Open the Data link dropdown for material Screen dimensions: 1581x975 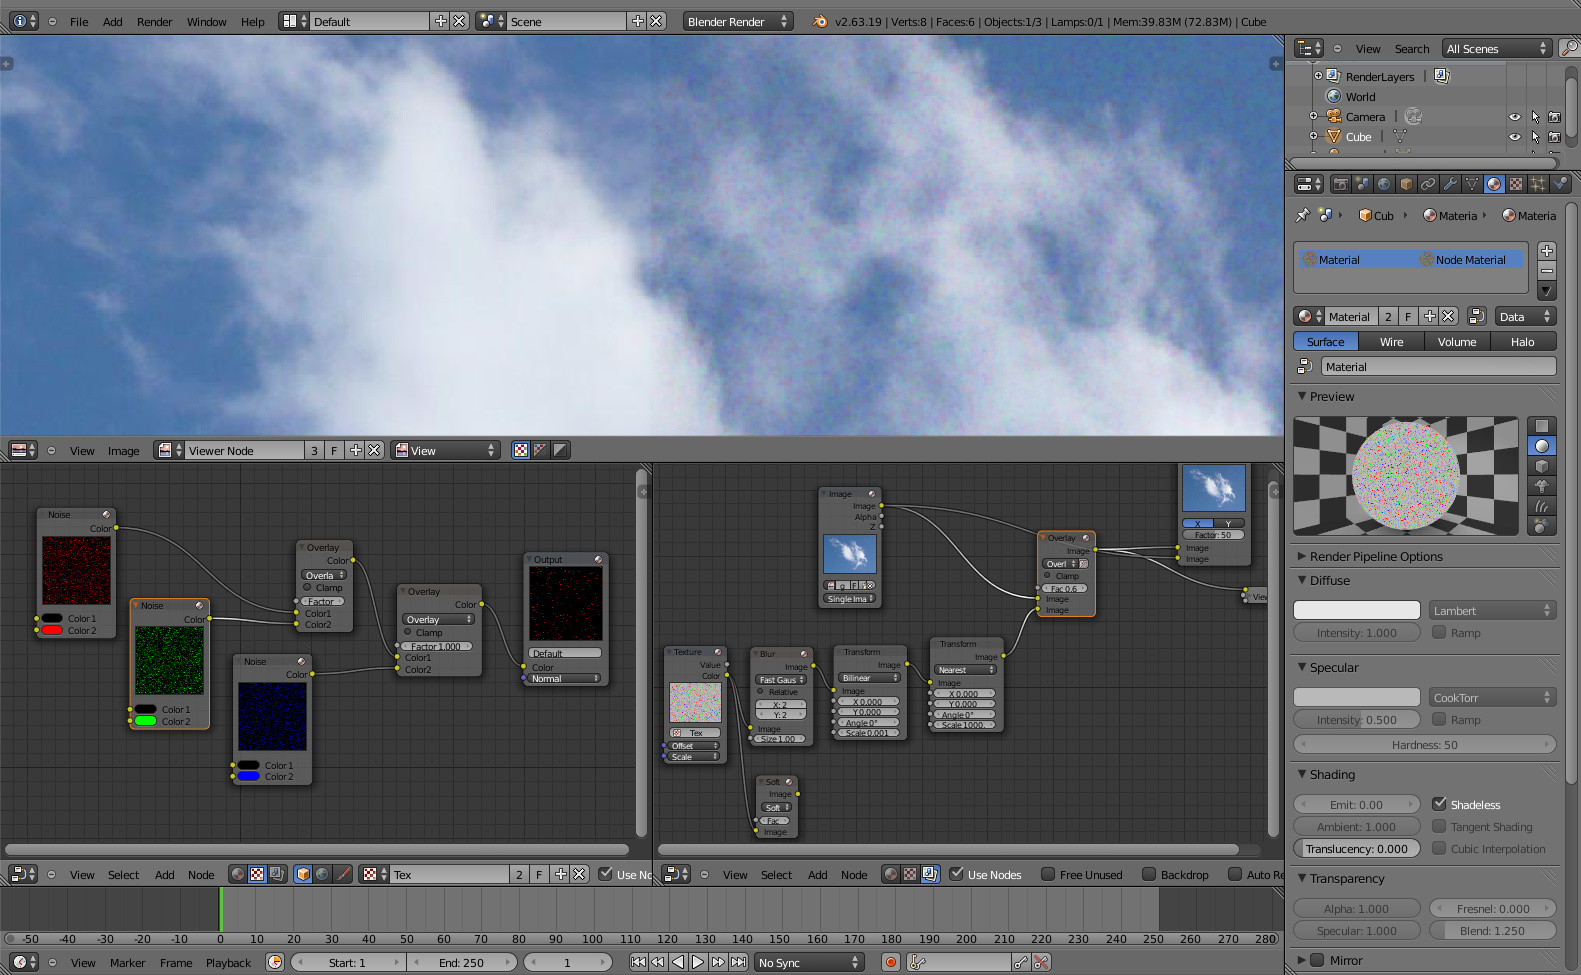(x=1525, y=316)
